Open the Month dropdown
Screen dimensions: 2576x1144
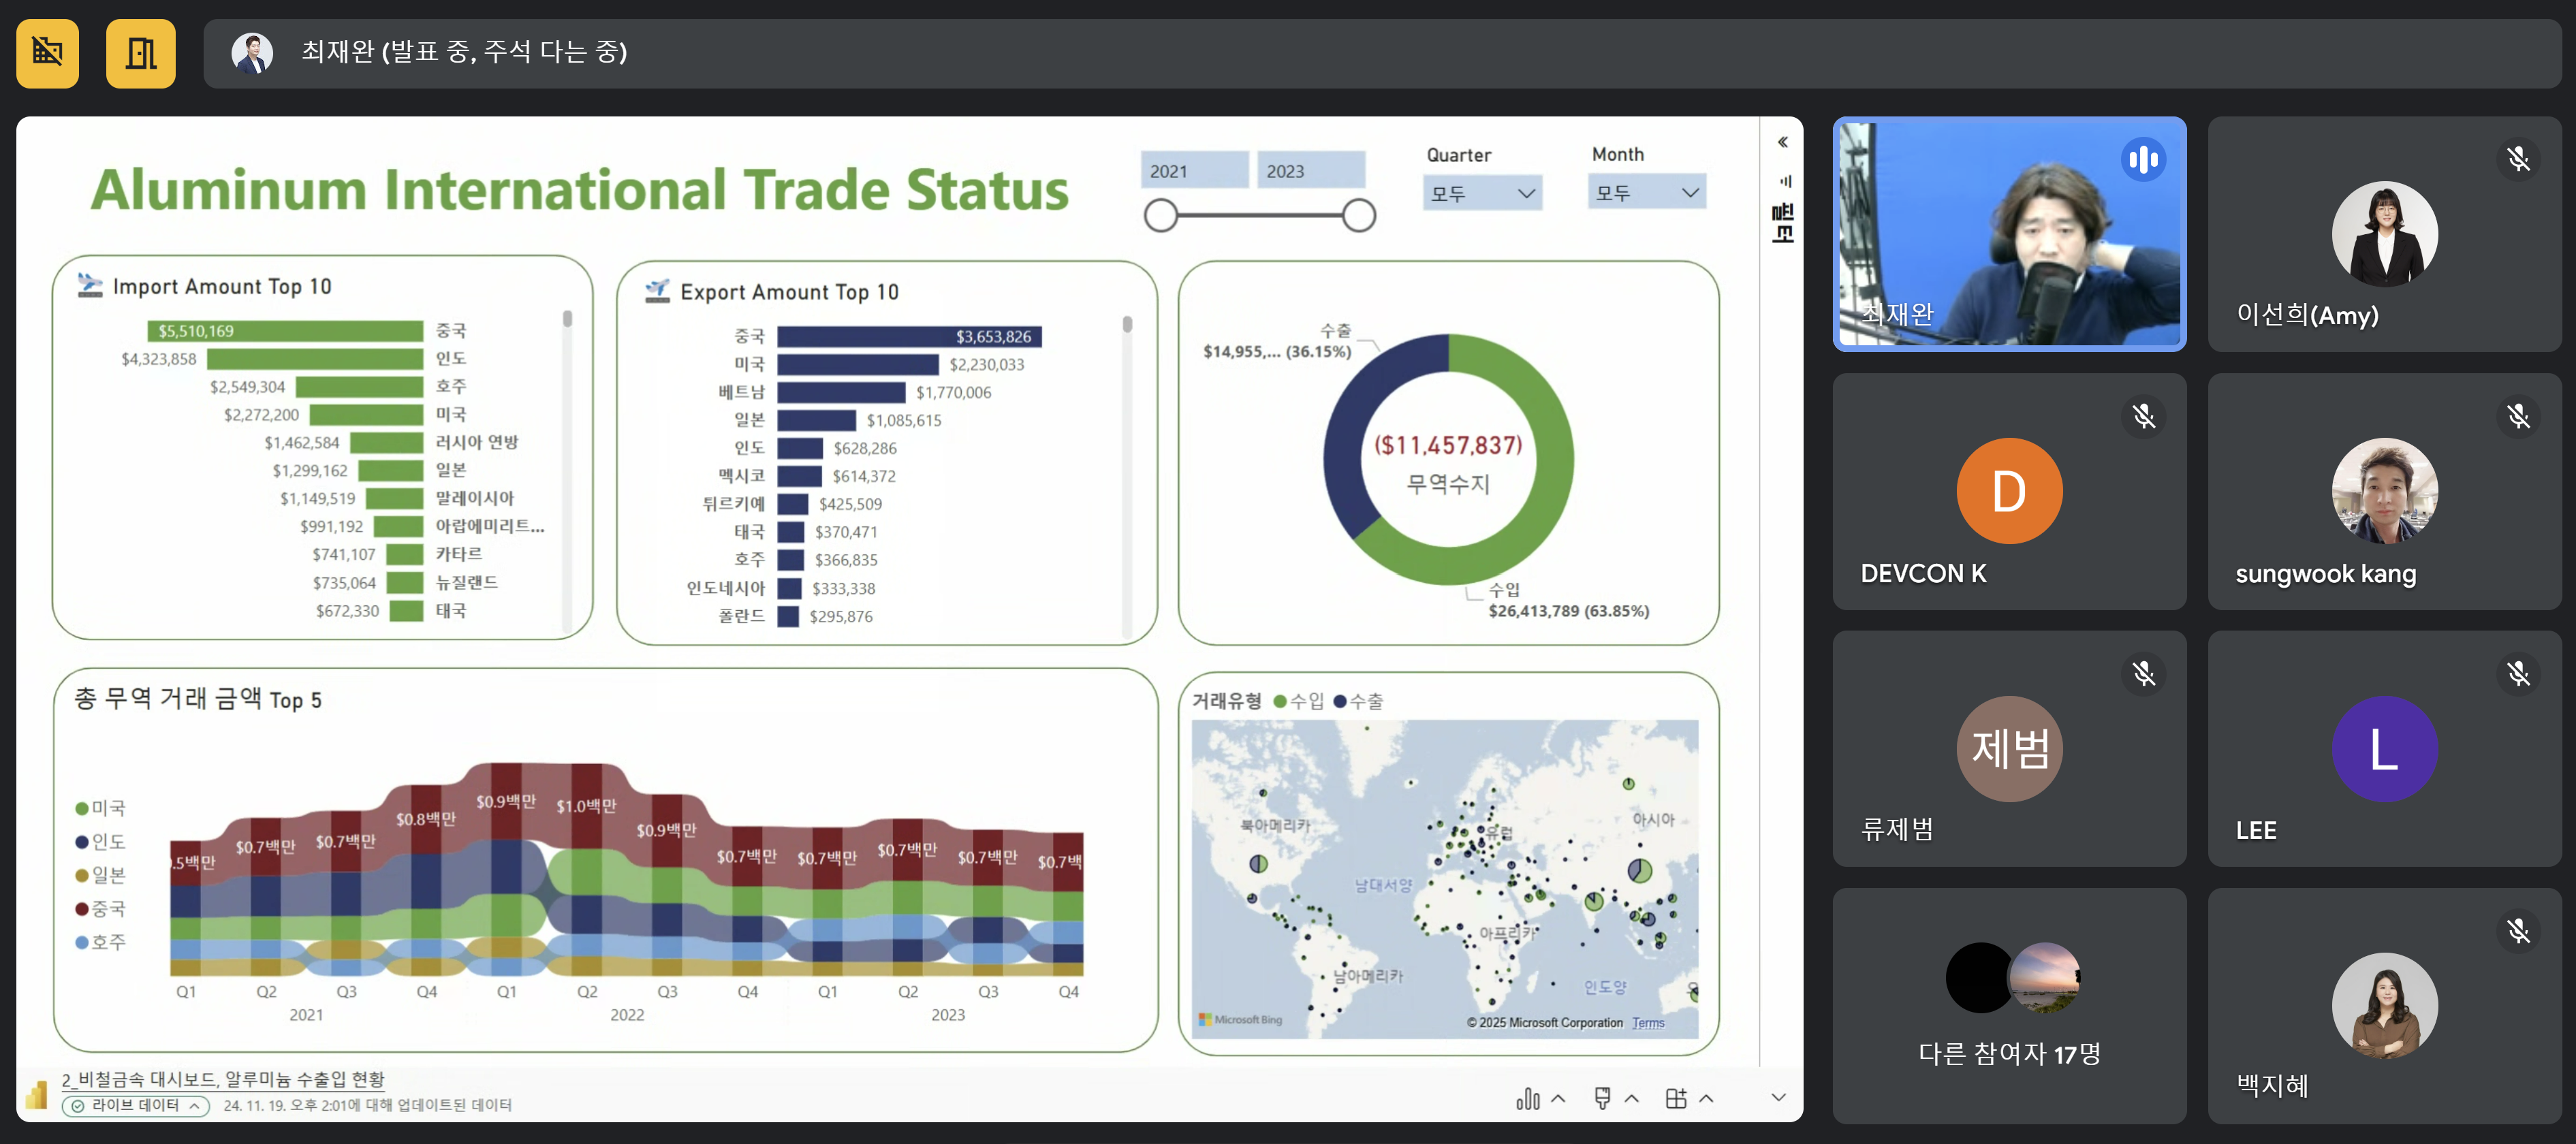coord(1646,192)
